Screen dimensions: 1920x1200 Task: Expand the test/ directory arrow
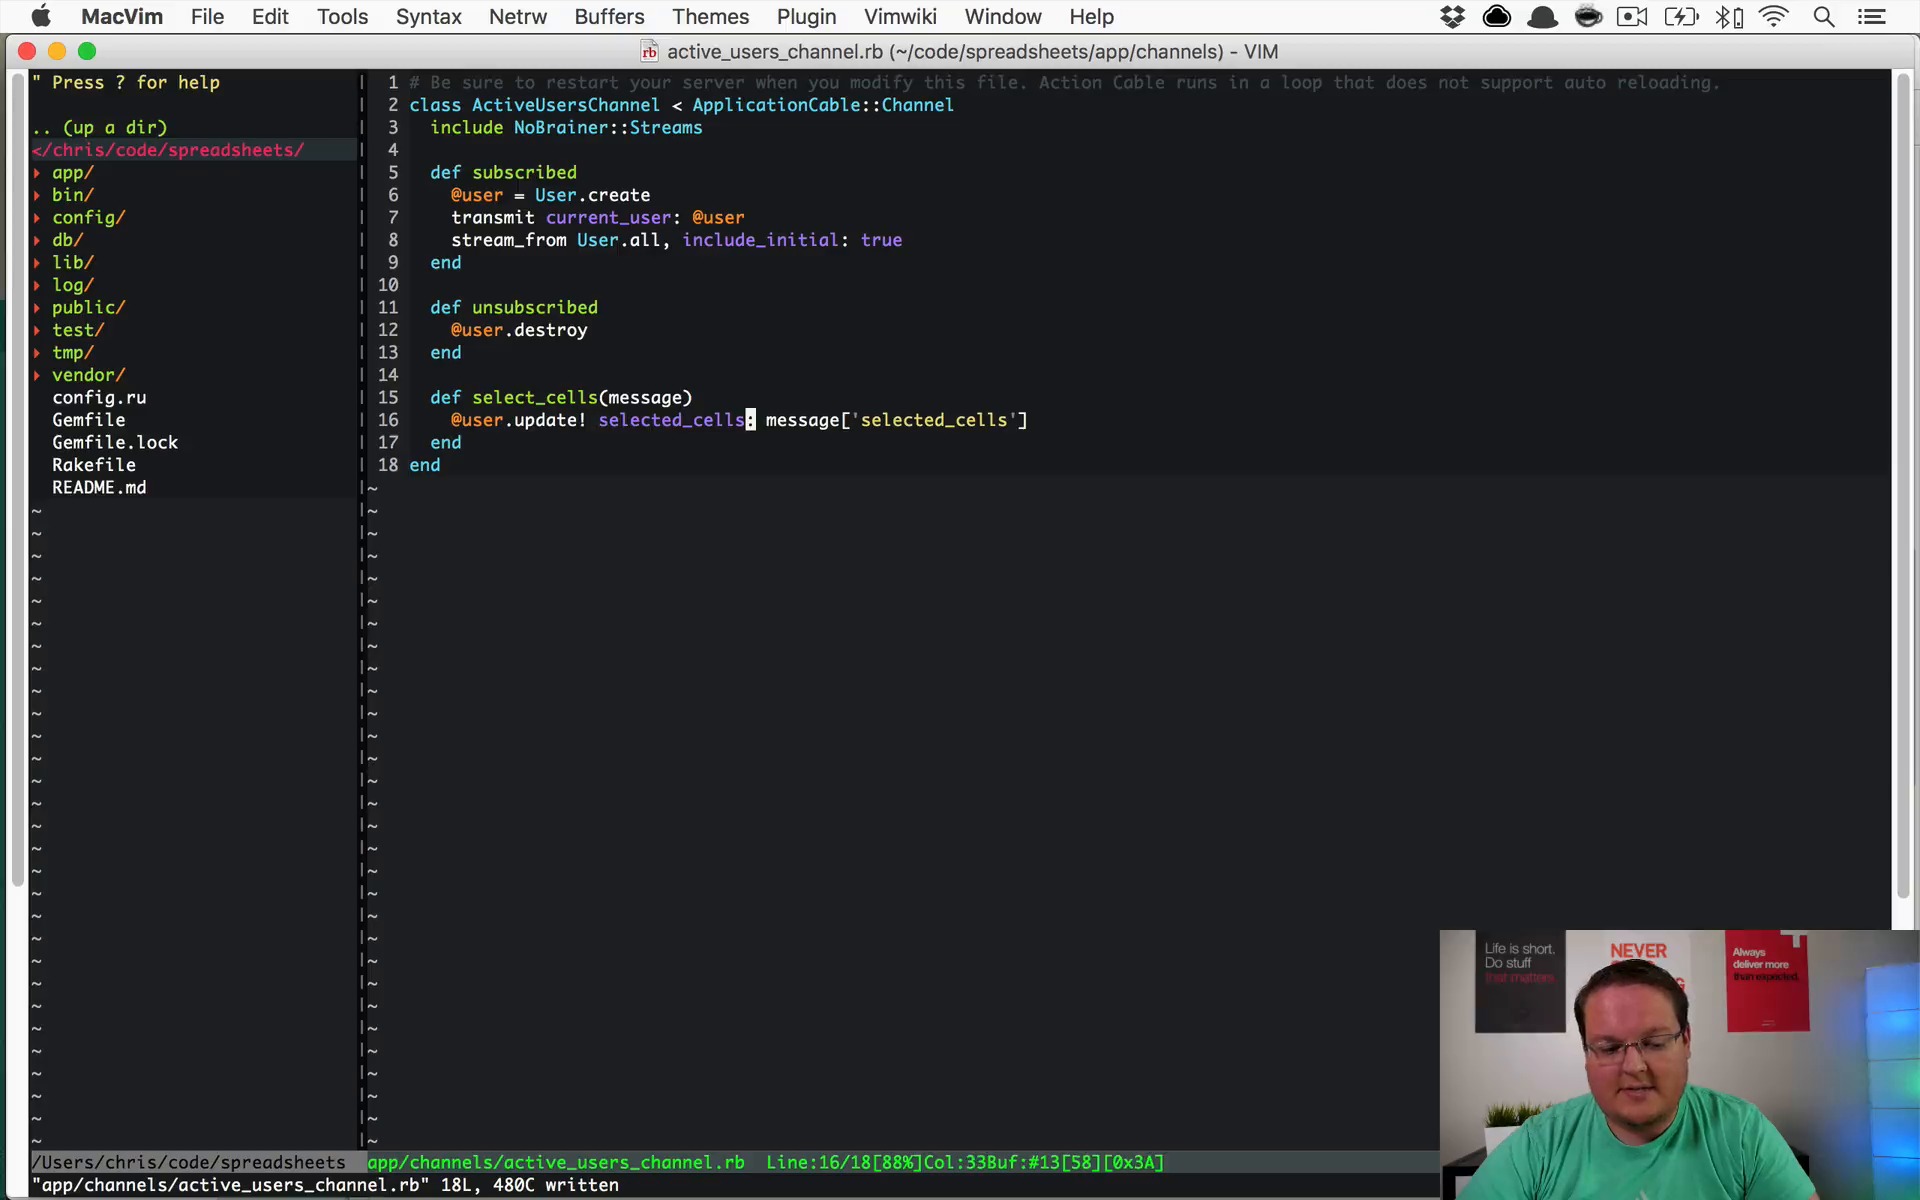point(37,330)
